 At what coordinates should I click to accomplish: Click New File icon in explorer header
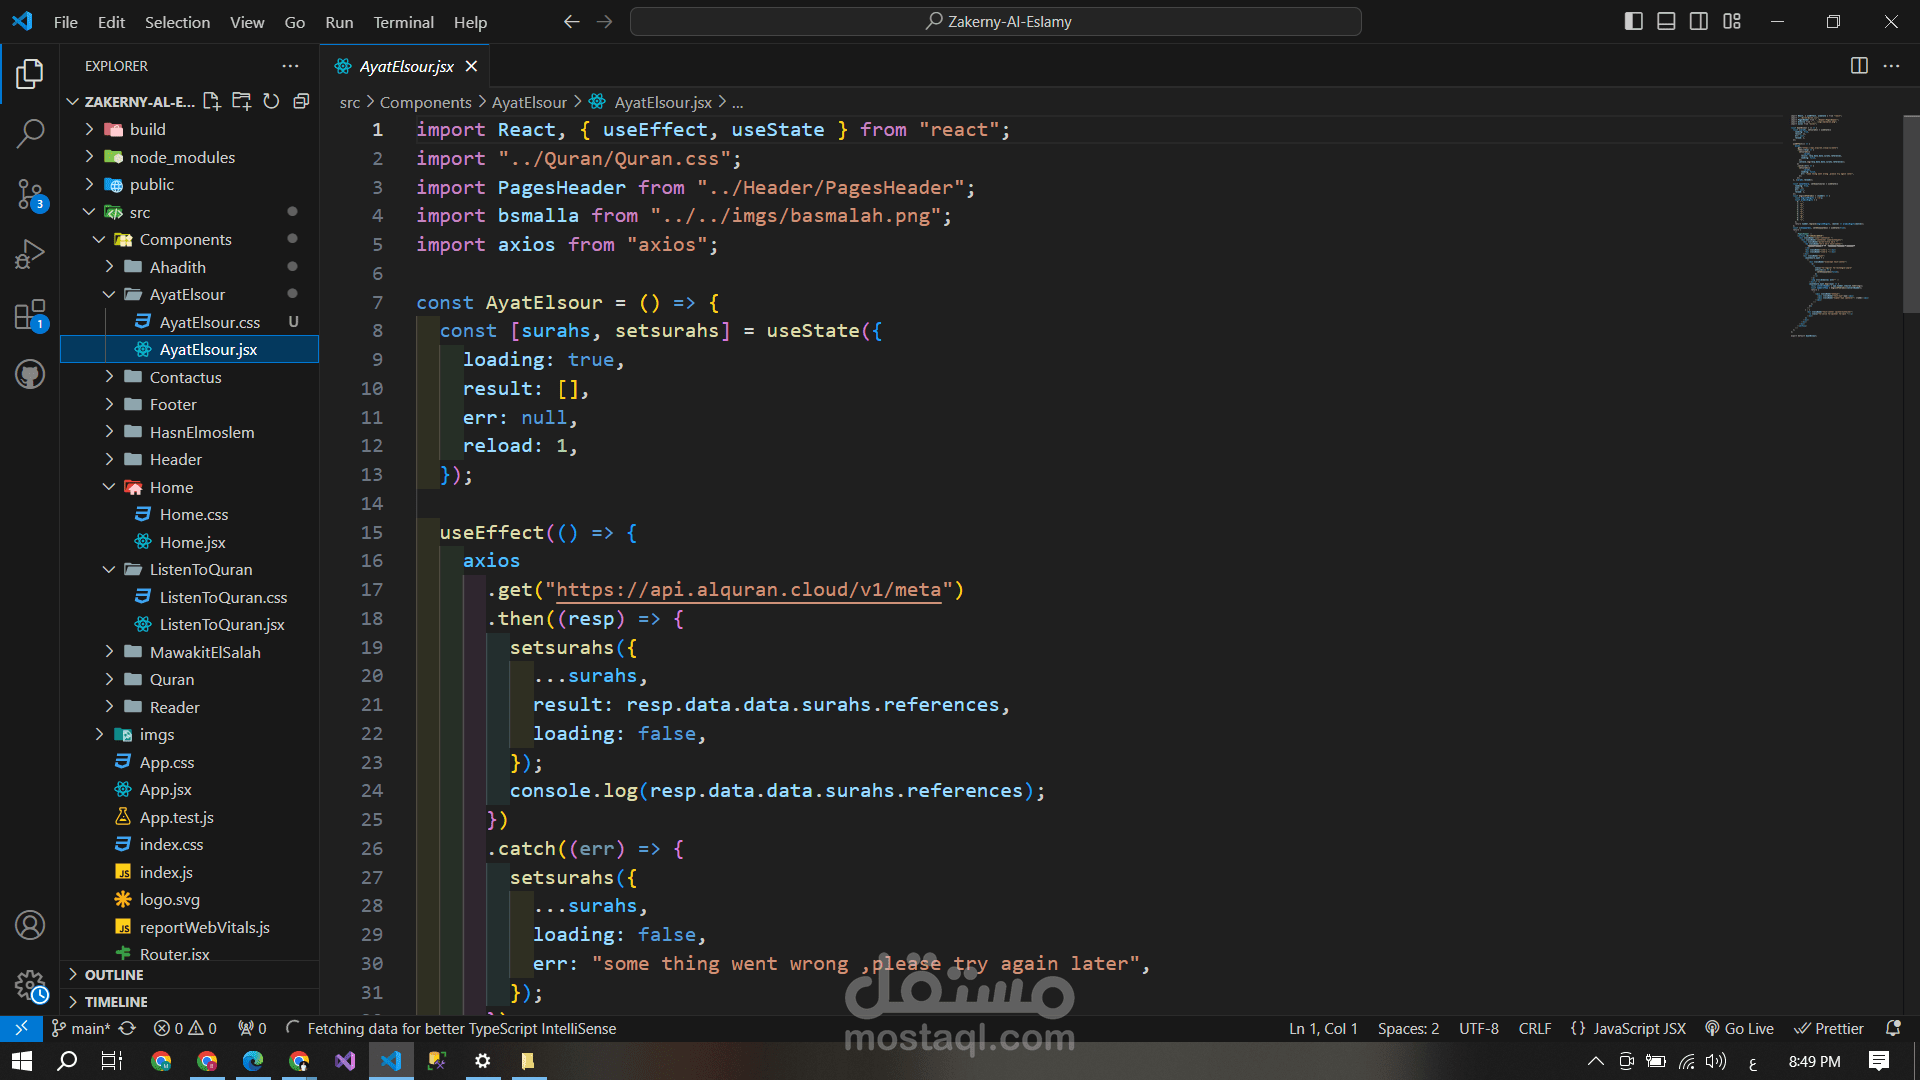coord(212,101)
